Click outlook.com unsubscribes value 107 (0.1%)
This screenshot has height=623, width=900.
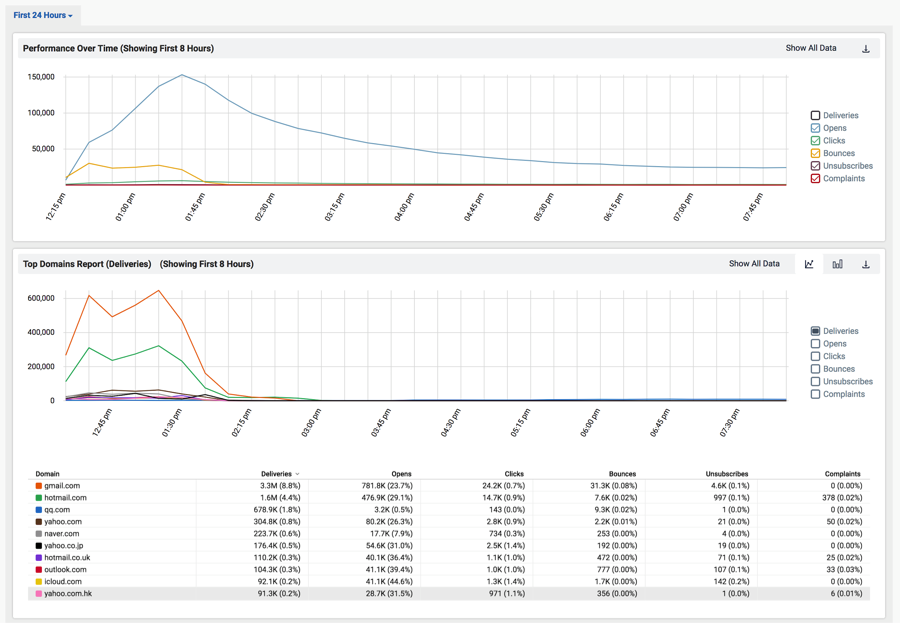pyautogui.click(x=731, y=570)
